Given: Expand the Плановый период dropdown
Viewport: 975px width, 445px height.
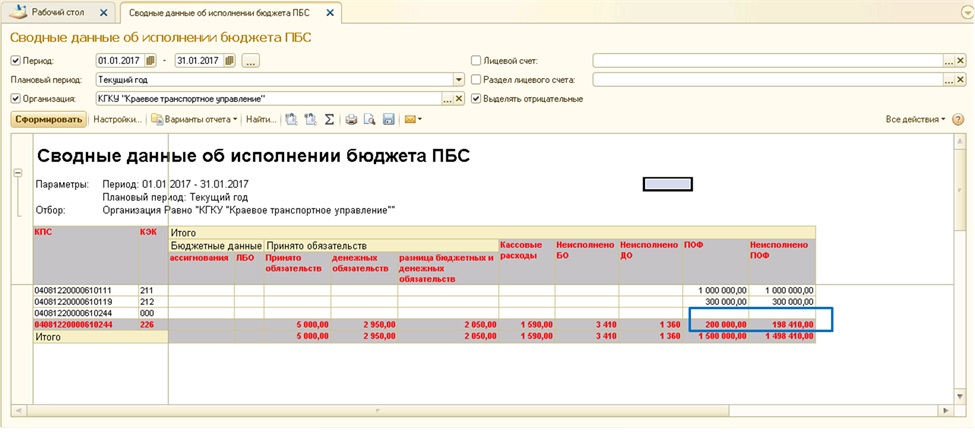Looking at the screenshot, I should (459, 80).
